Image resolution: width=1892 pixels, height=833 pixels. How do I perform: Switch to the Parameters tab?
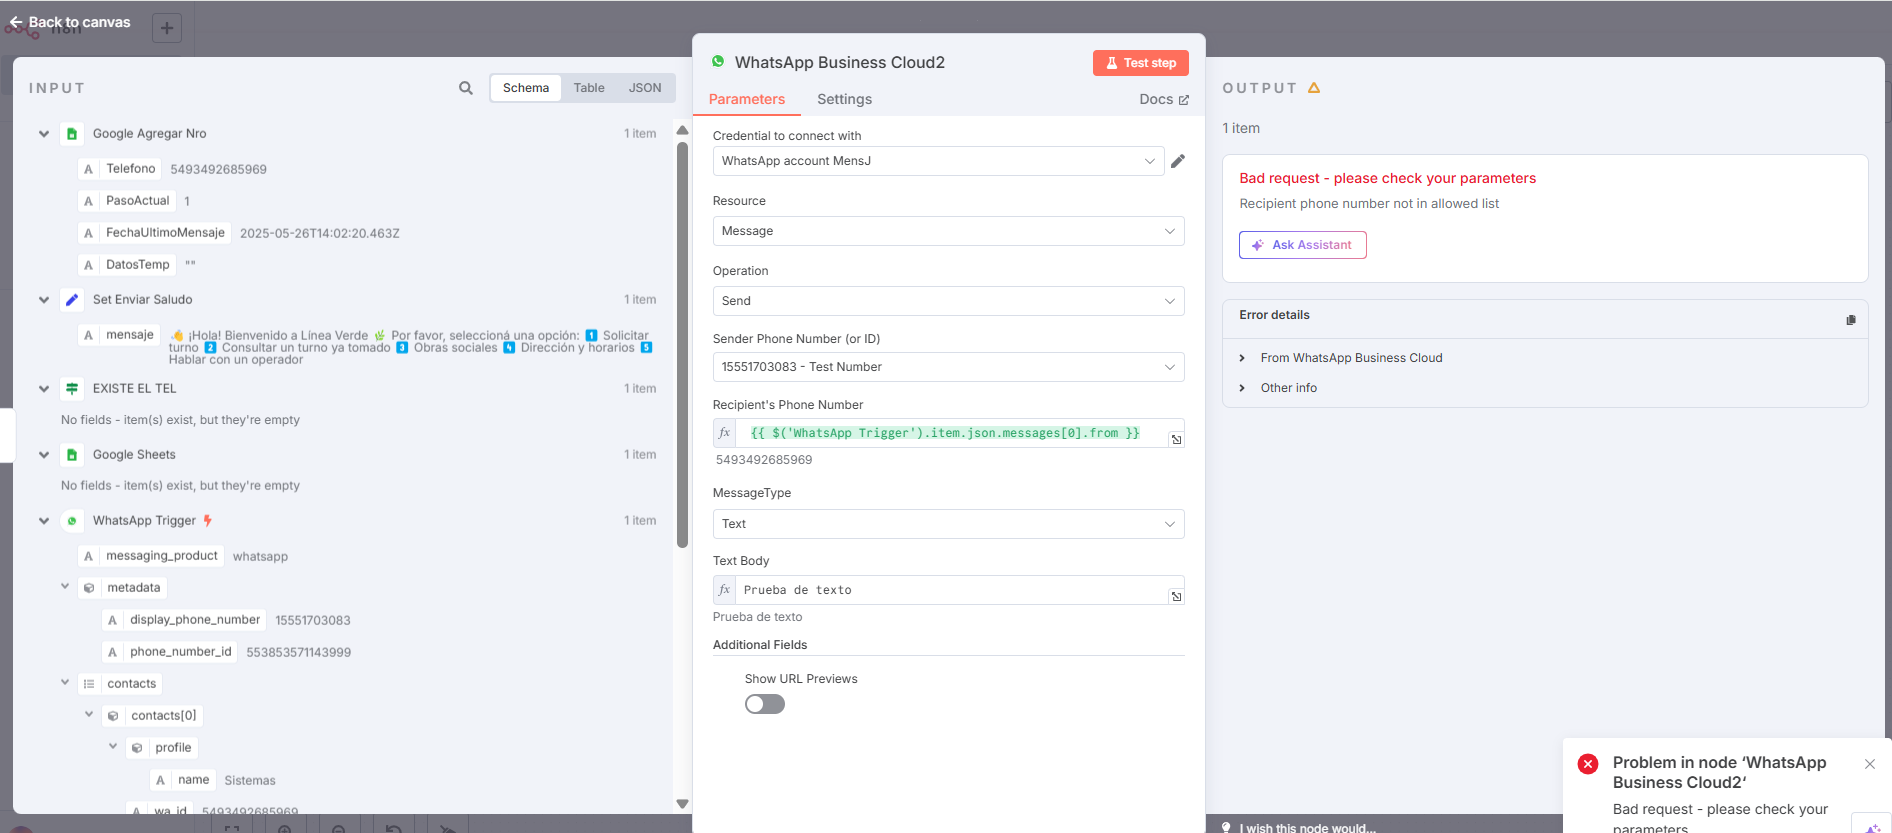[747, 99]
